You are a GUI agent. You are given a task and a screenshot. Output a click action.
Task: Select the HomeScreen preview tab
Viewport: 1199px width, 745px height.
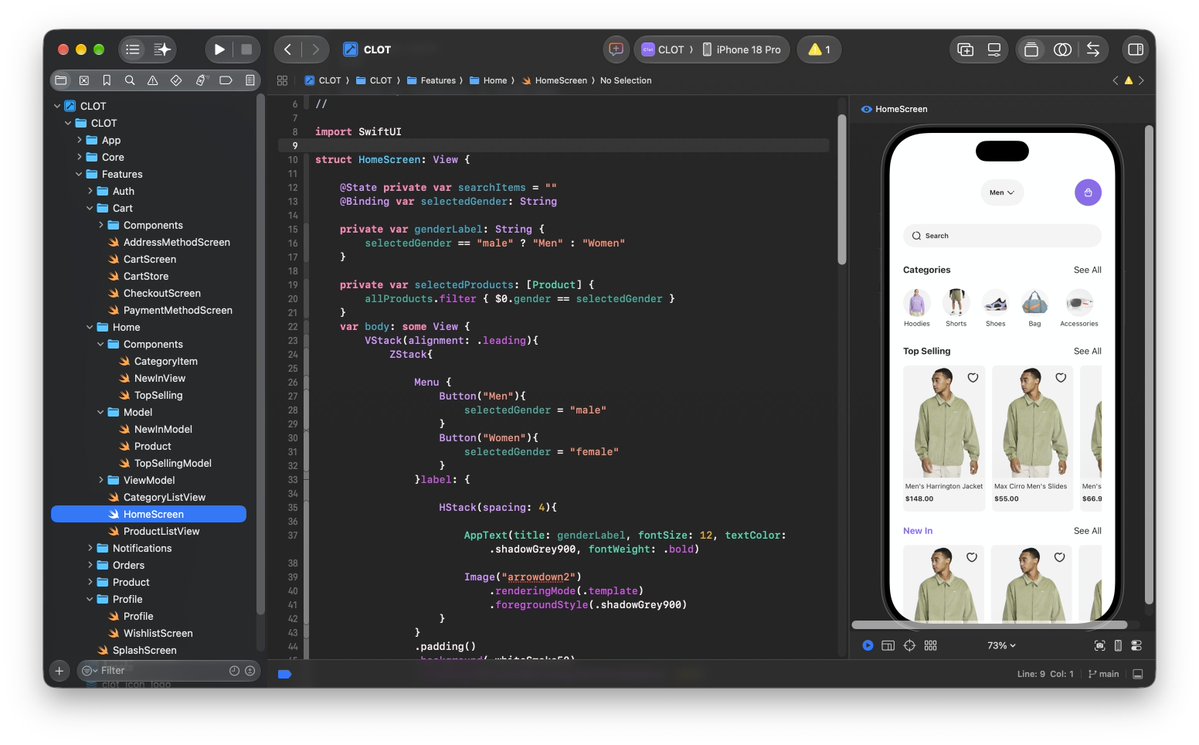(x=894, y=109)
